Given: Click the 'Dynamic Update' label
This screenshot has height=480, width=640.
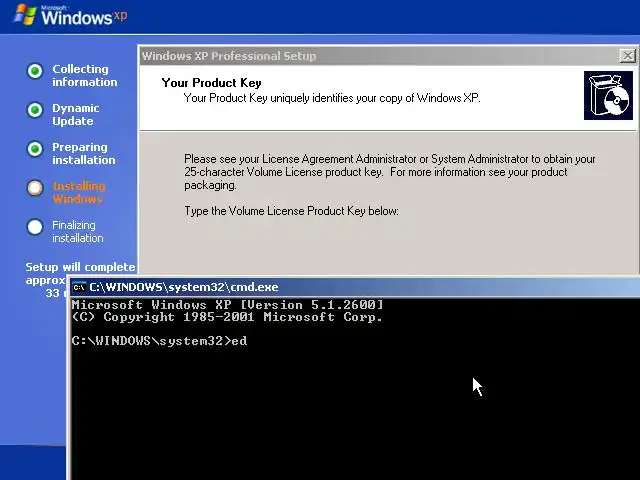Looking at the screenshot, I should pos(76,115).
